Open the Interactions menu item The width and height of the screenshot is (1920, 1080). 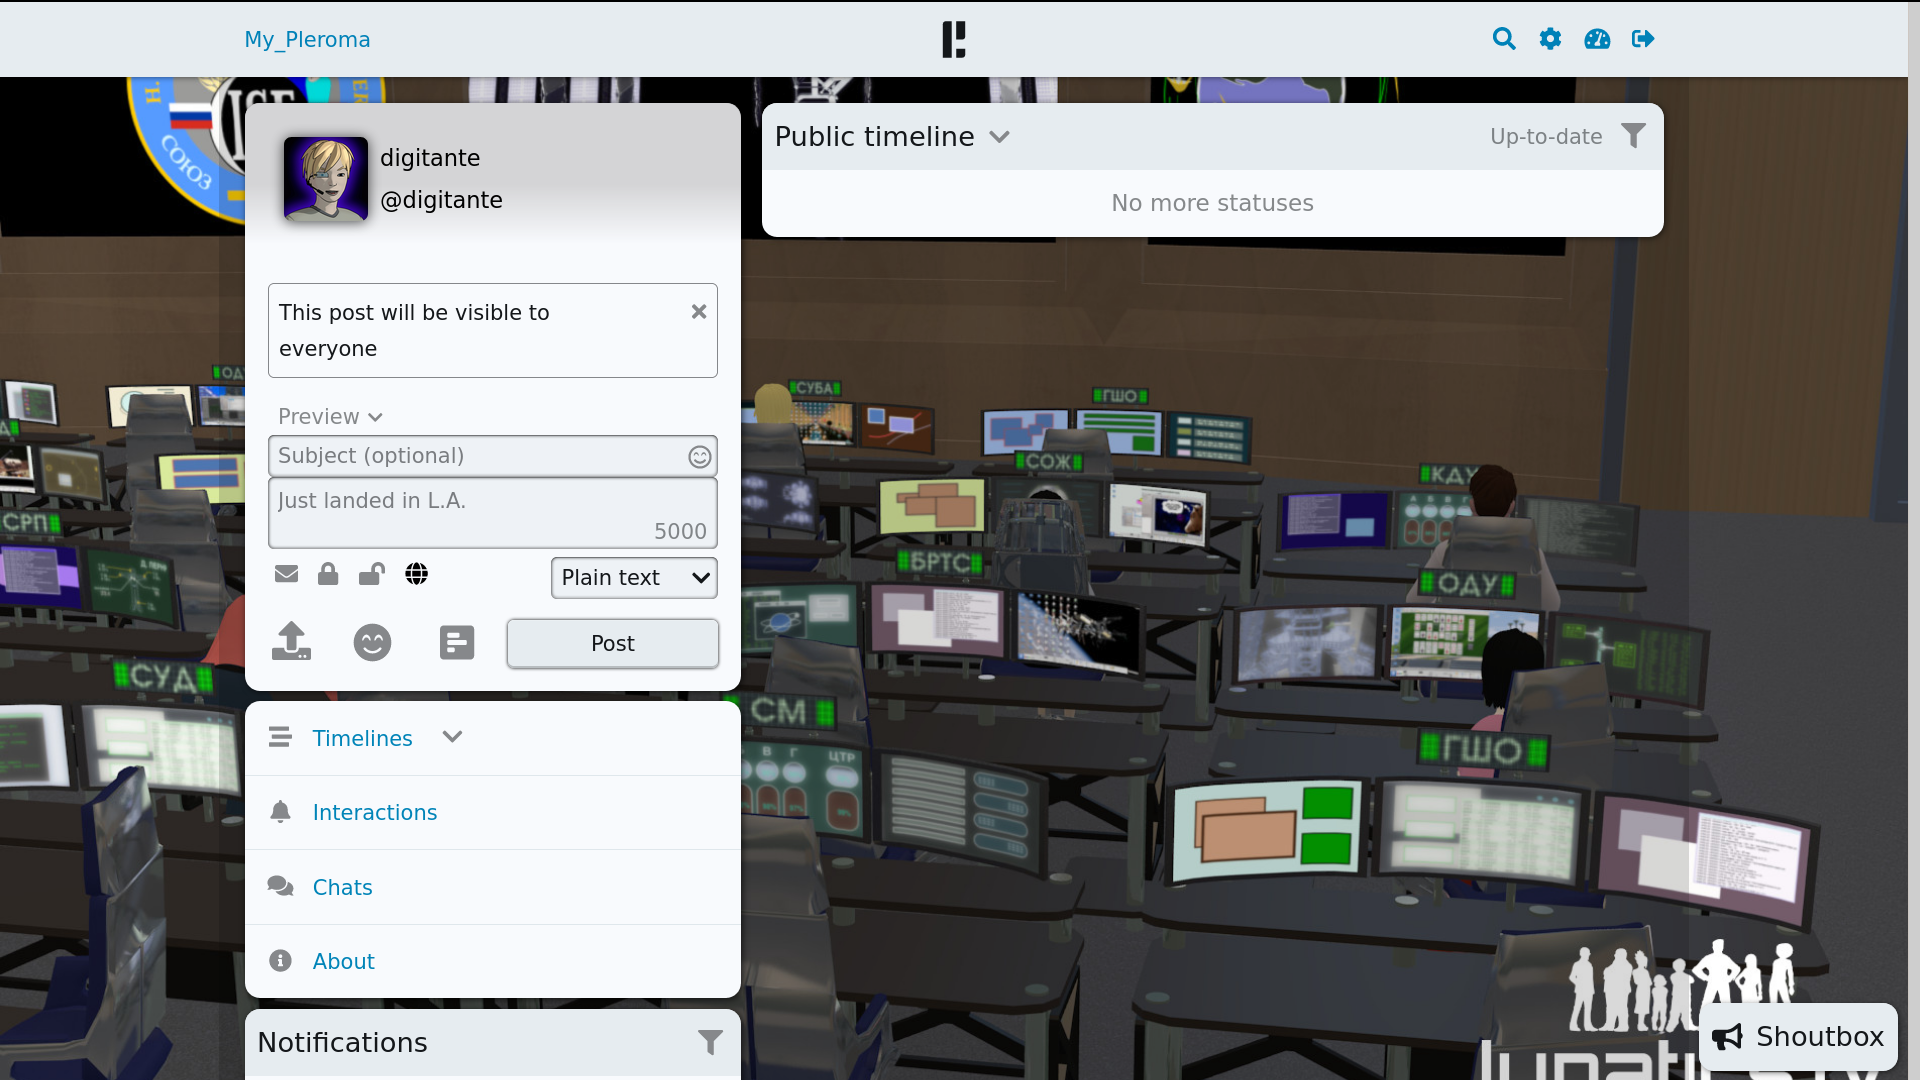[x=374, y=812]
